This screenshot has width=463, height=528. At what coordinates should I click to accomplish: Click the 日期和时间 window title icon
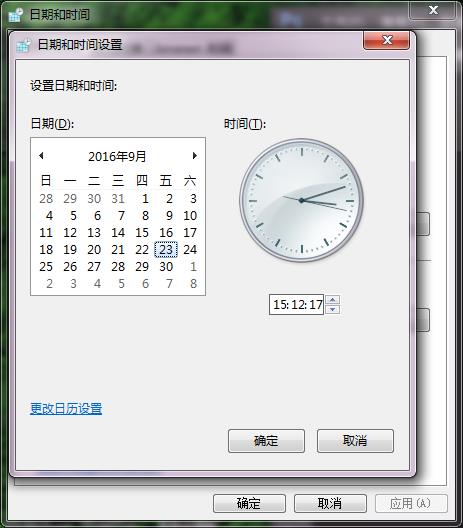click(15, 15)
